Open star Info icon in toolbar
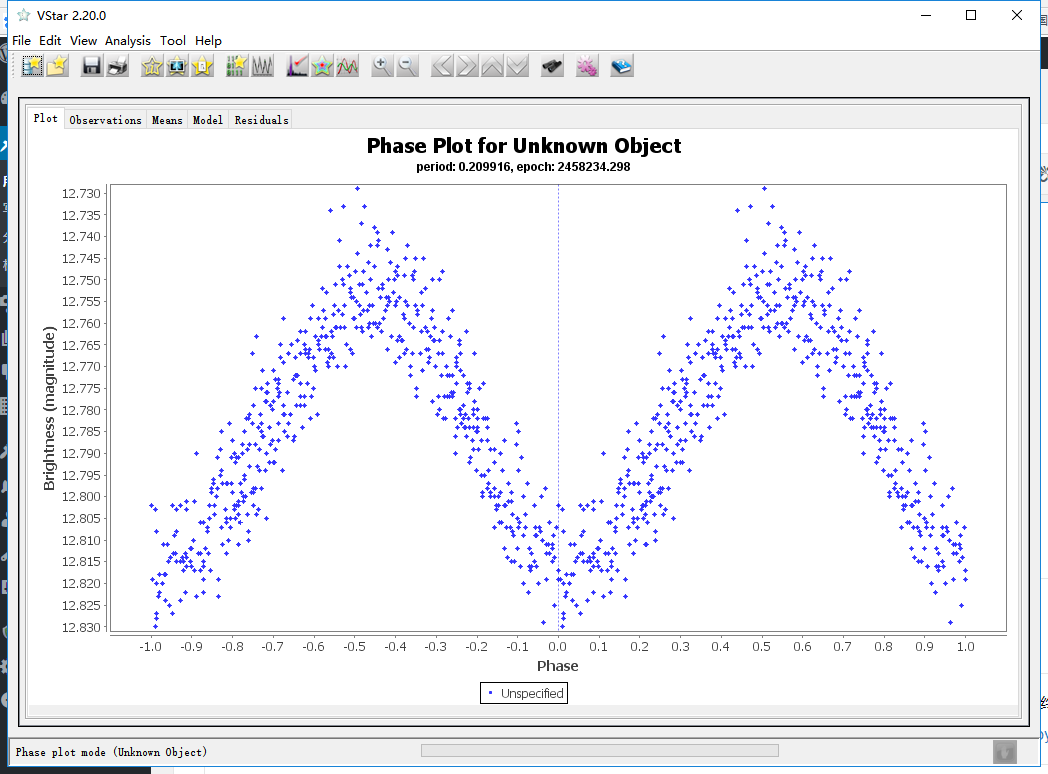This screenshot has width=1048, height=774. coord(152,66)
